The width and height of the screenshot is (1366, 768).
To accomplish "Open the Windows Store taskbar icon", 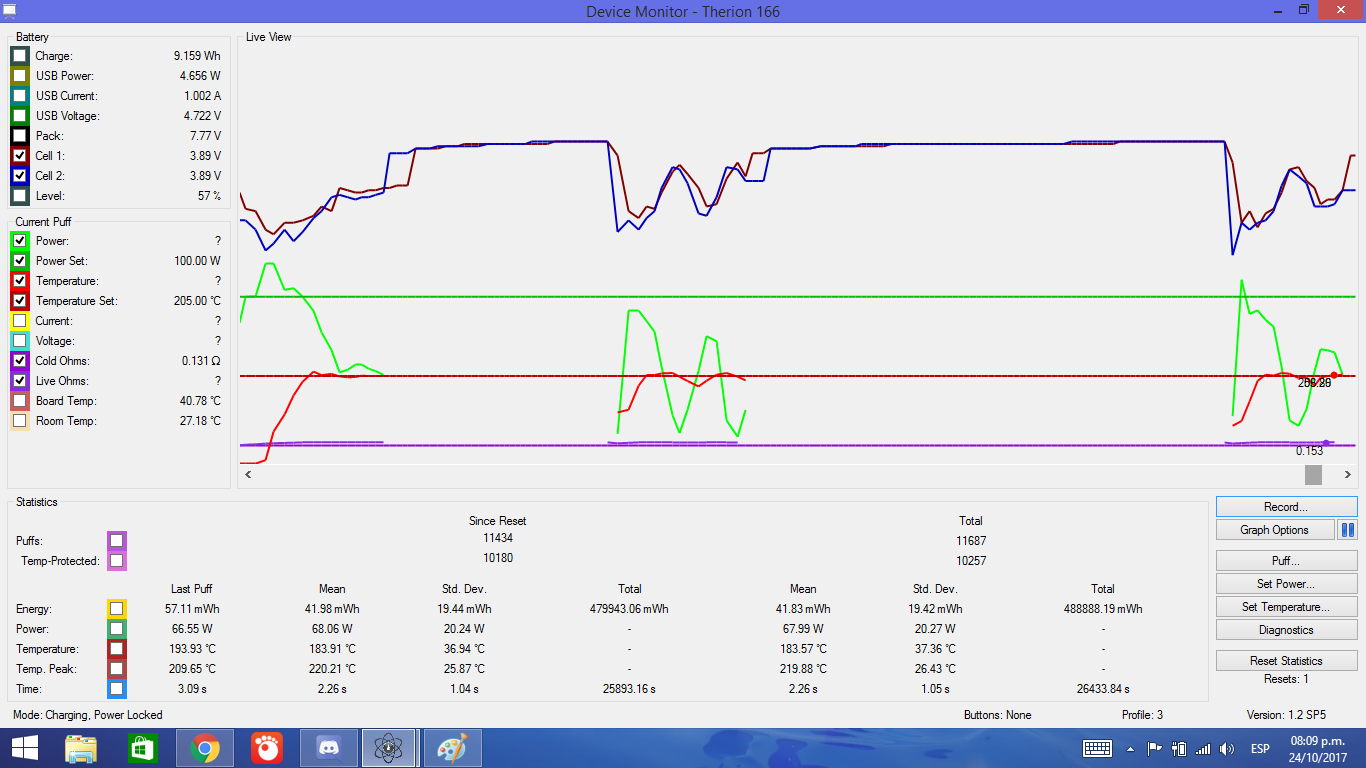I will pyautogui.click(x=143, y=748).
